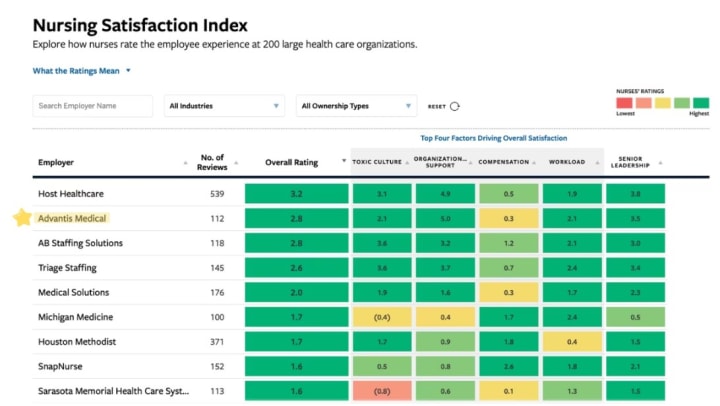Click SnapNurse's 0.5 toxic culture cell

pos(382,366)
